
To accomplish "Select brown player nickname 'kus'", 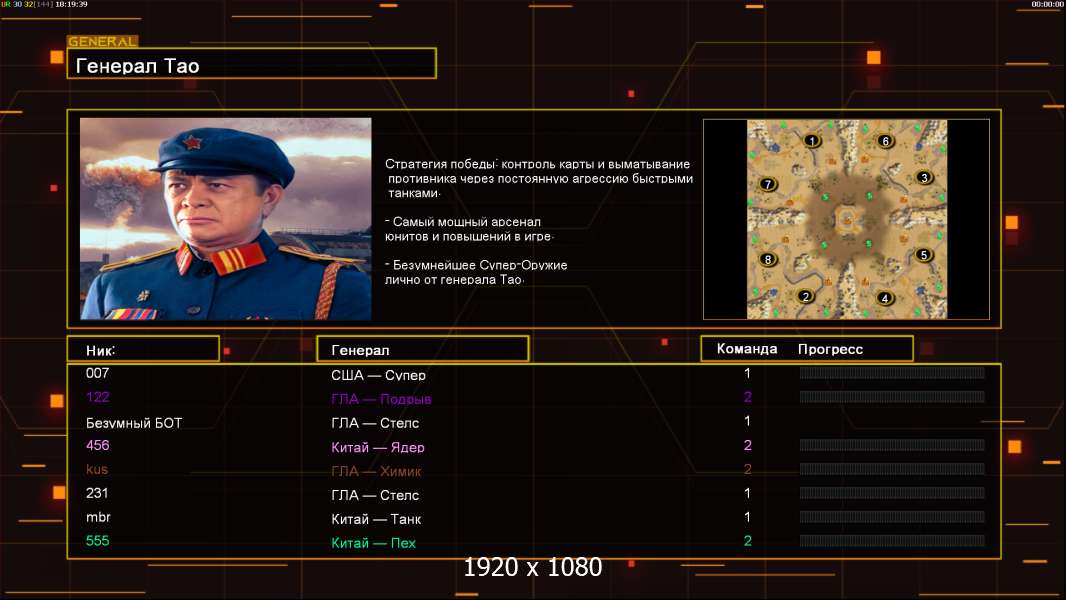I will click(97, 469).
